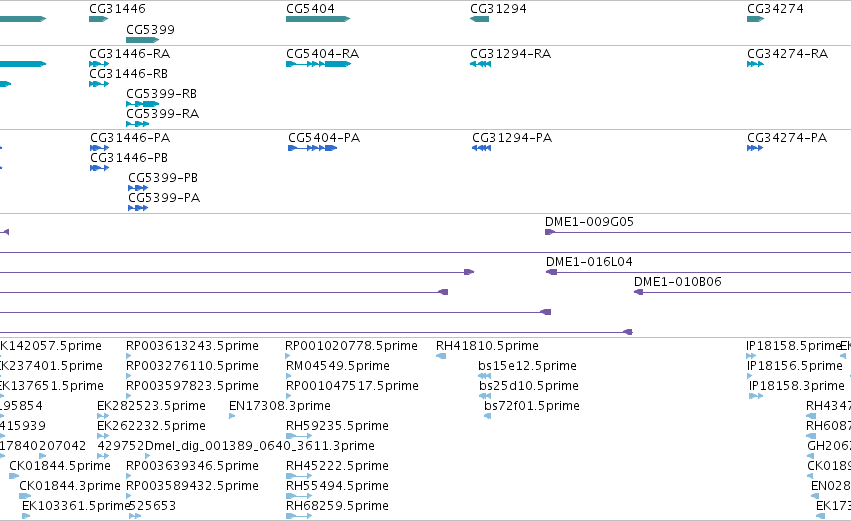Click EST bs72f01.5prime
Screen dimensions: 851x521
(532, 406)
